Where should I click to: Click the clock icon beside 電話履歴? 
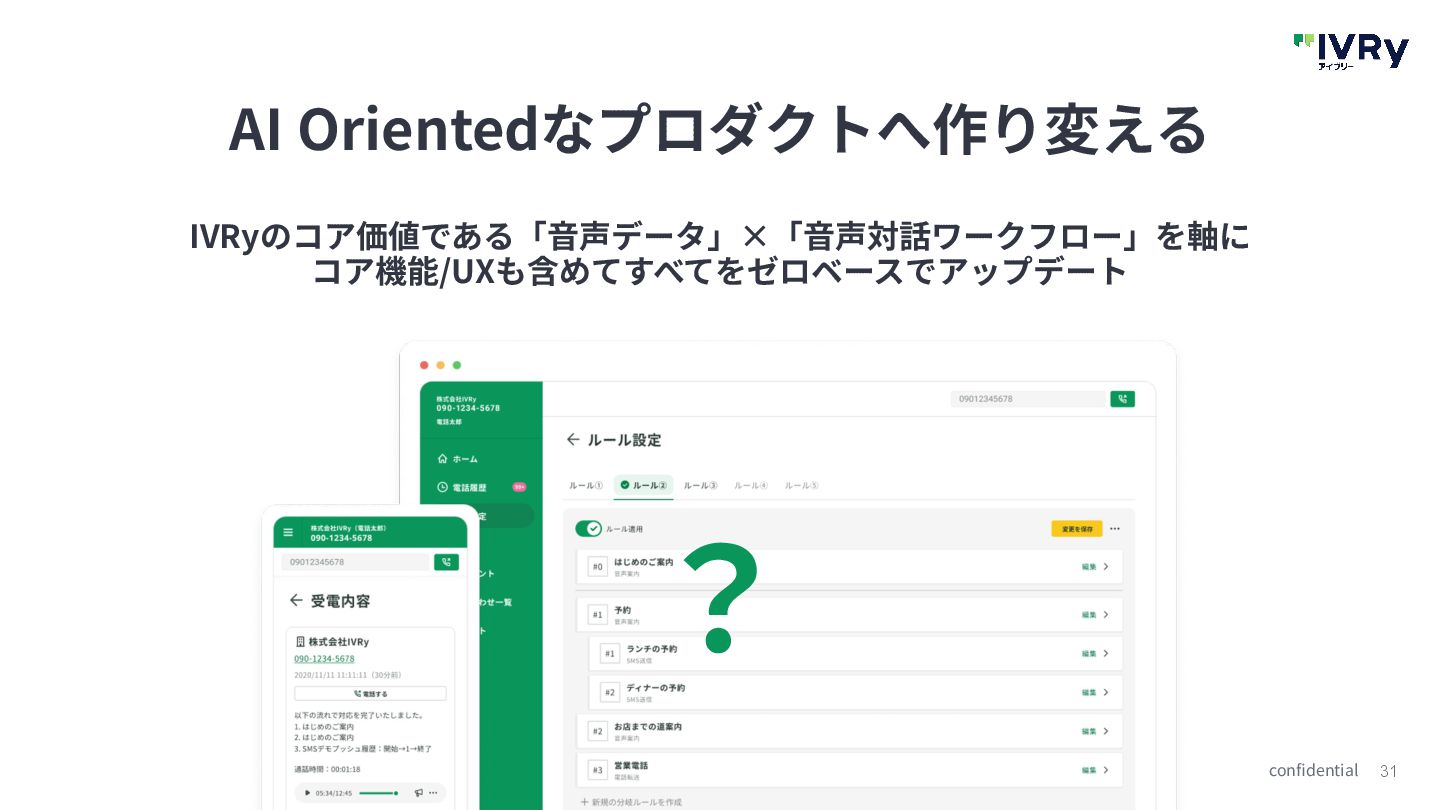(x=442, y=487)
